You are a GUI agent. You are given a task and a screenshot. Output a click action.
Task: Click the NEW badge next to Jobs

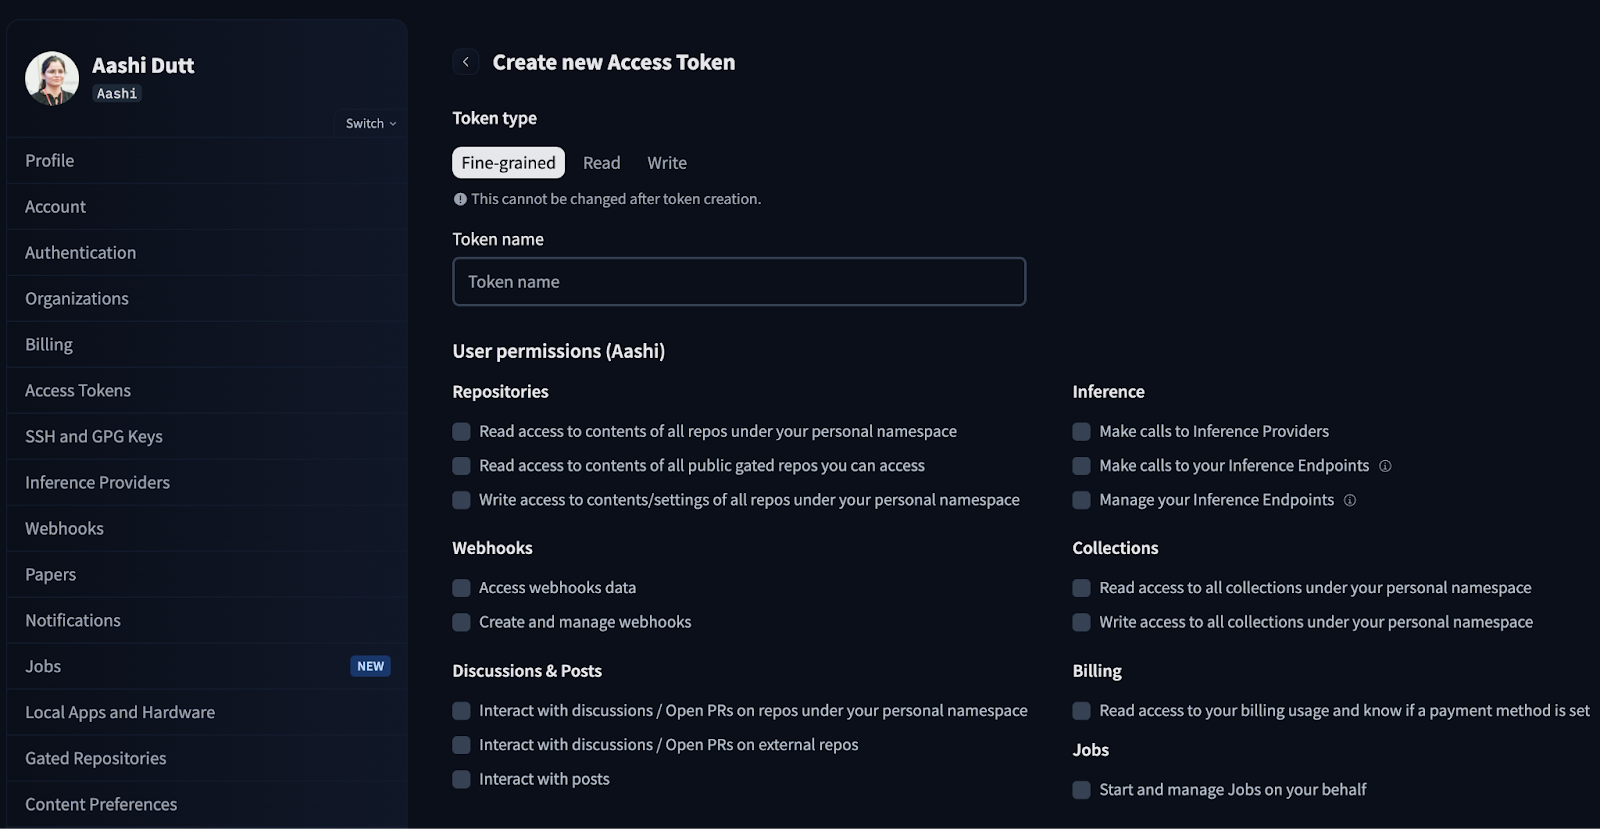point(370,665)
